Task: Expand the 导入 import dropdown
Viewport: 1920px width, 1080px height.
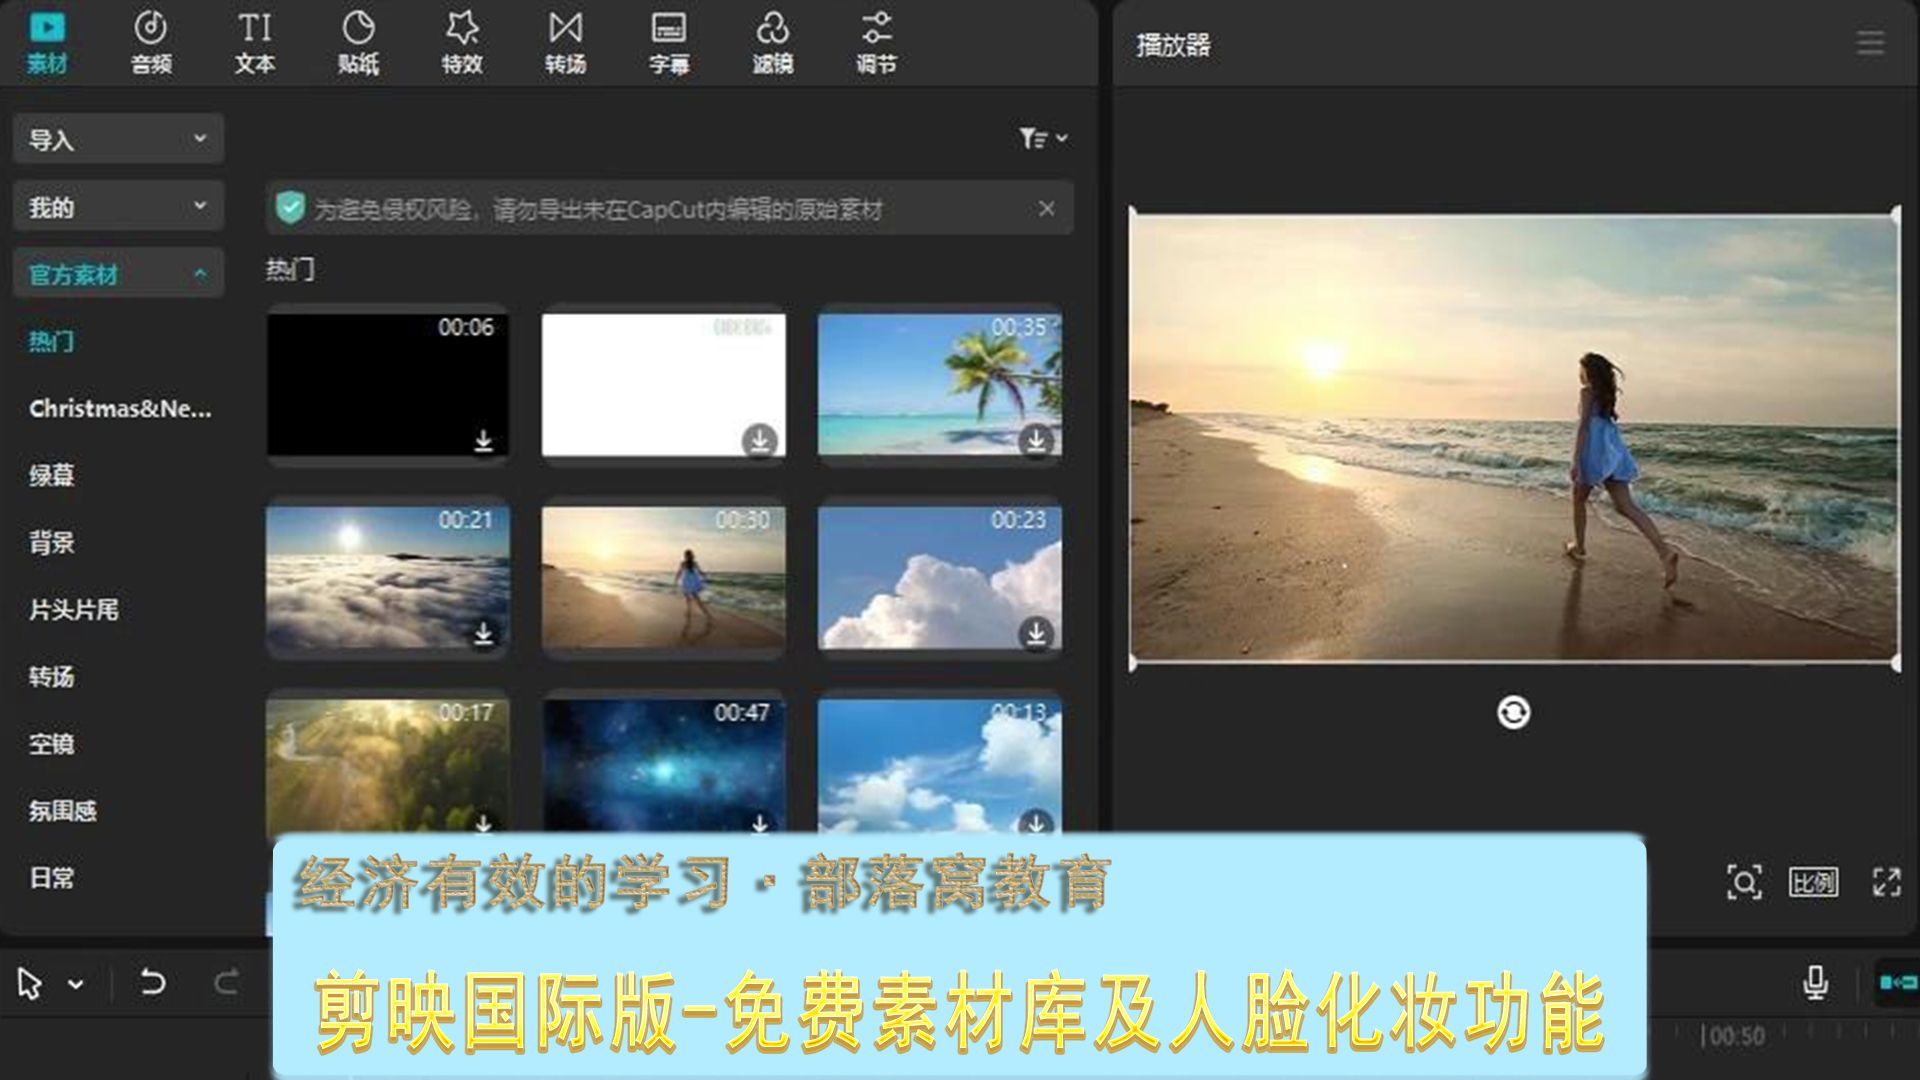Action: tap(117, 139)
